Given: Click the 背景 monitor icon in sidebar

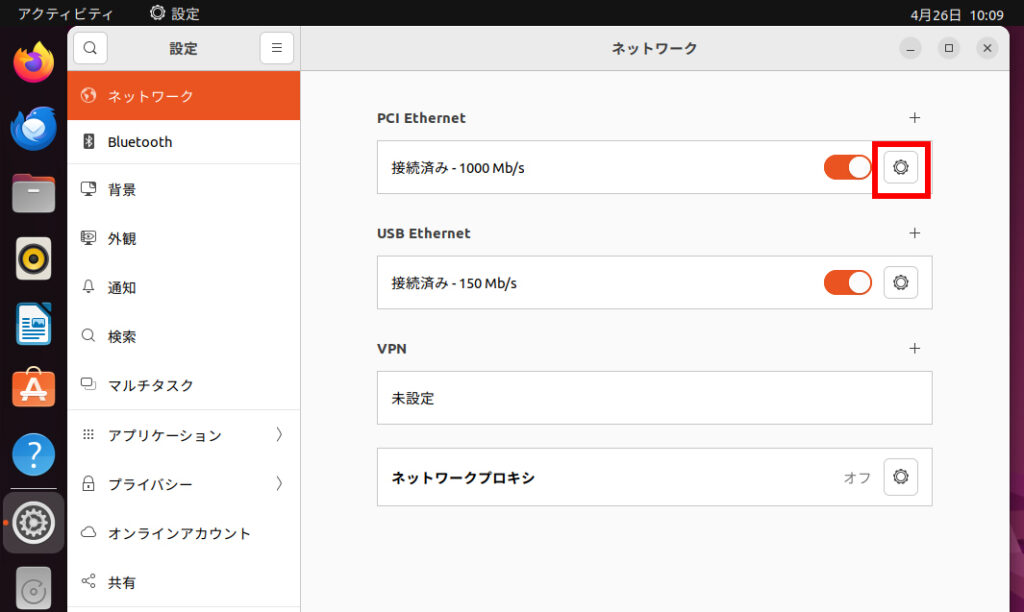Looking at the screenshot, I should [88, 189].
